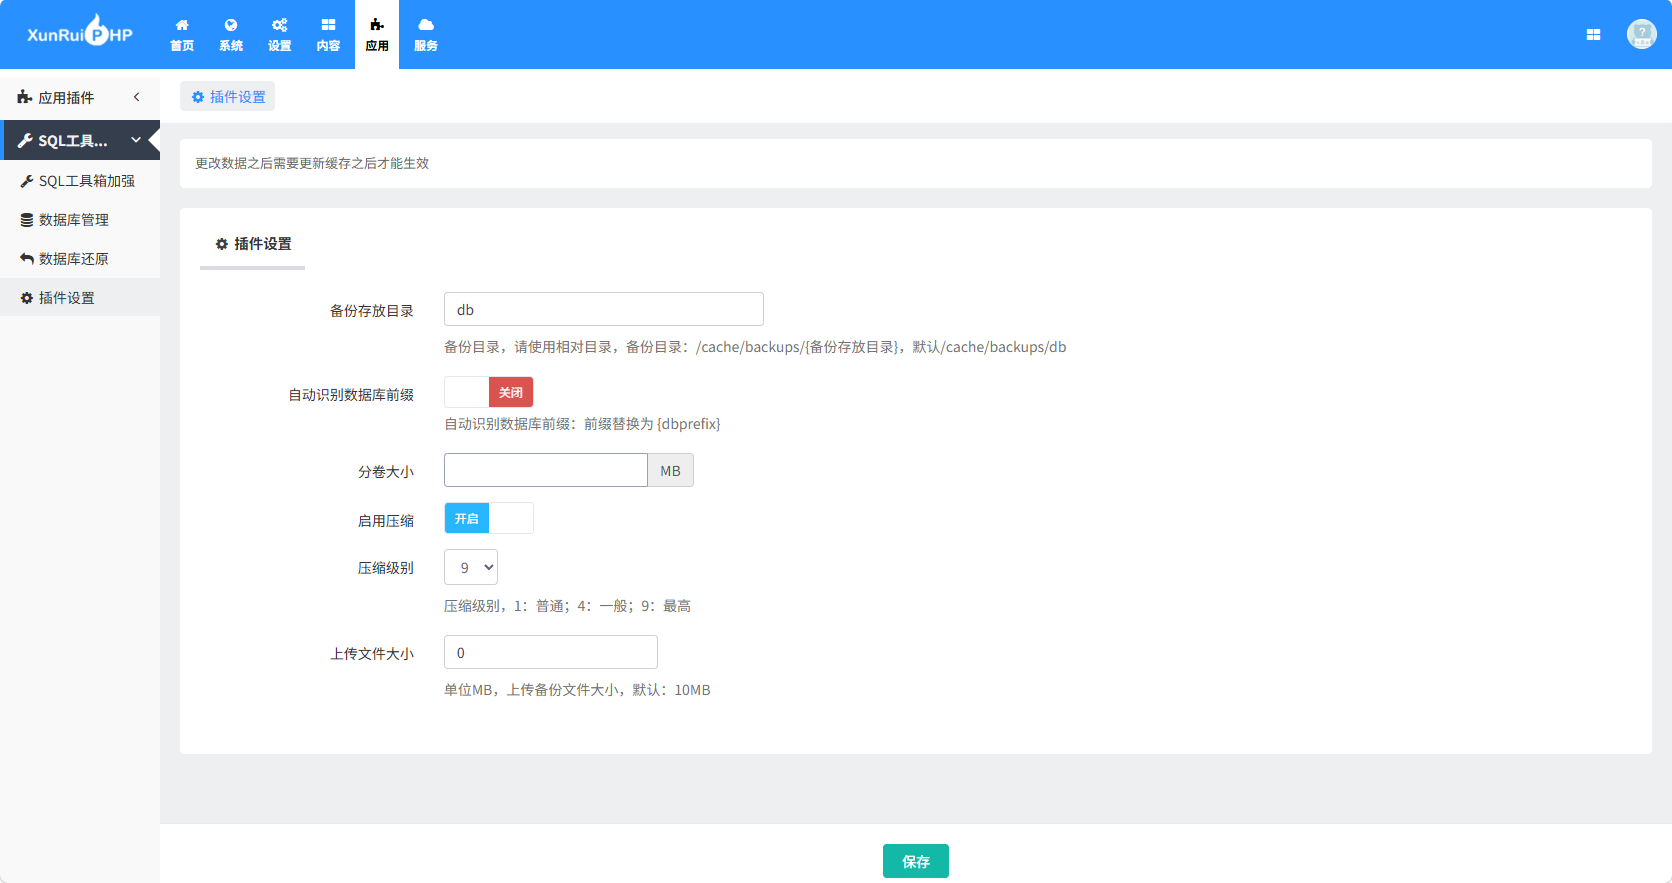Open 数据库管理 in sidebar

pos(80,220)
